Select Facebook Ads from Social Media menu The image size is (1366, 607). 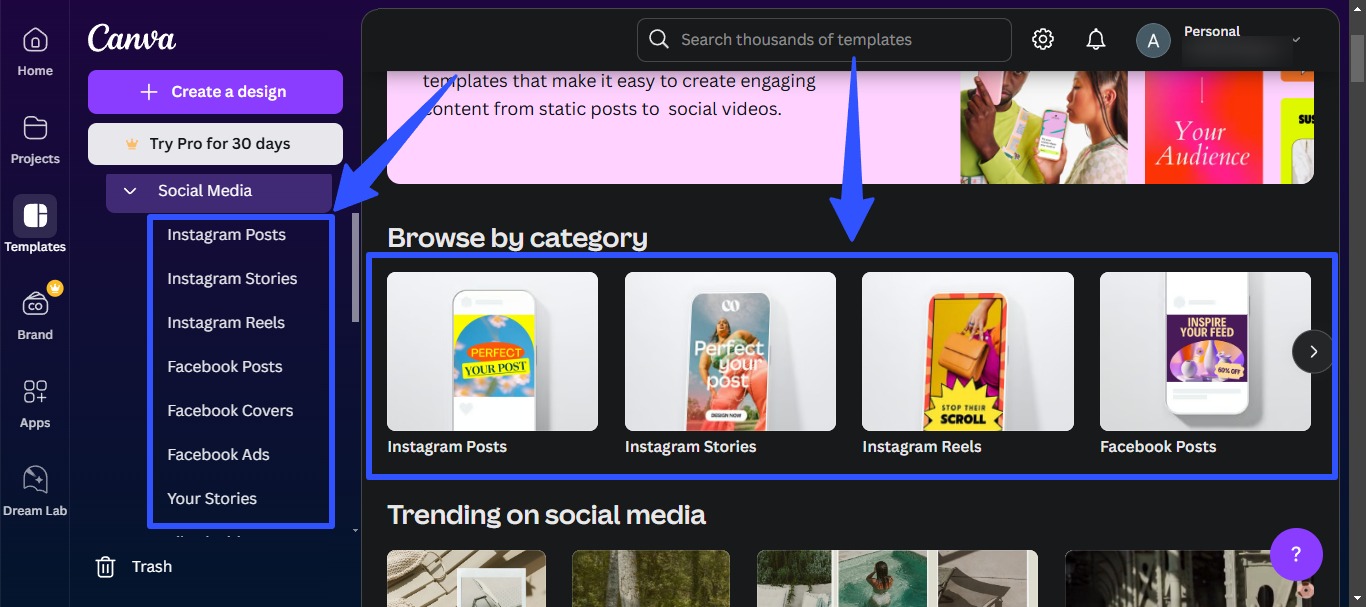tap(218, 454)
